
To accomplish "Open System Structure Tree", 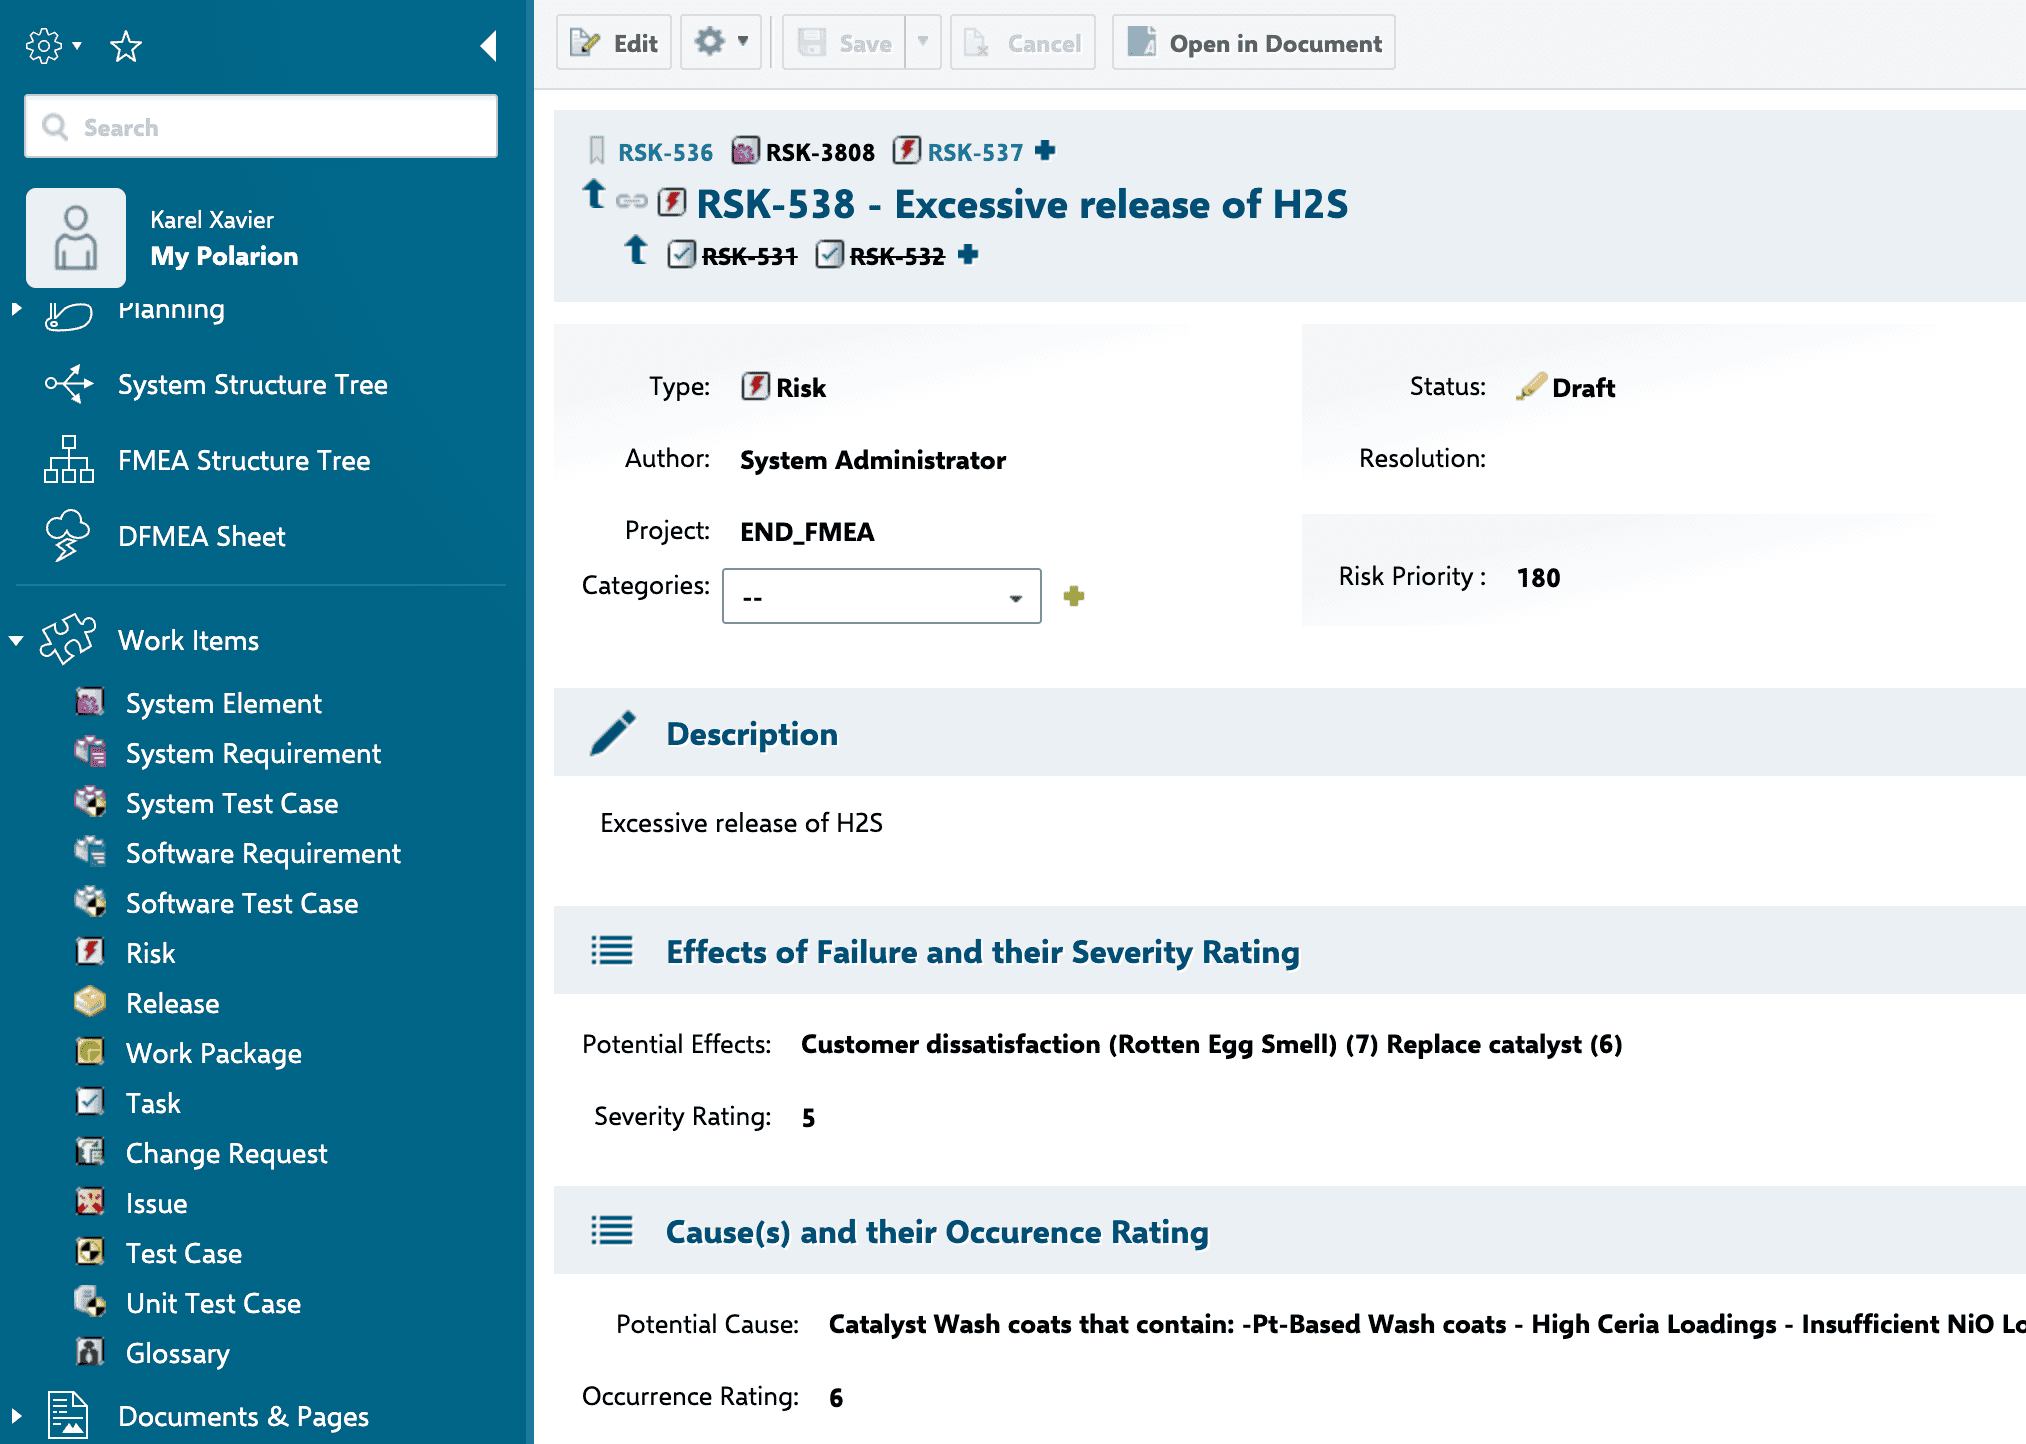I will pyautogui.click(x=252, y=384).
